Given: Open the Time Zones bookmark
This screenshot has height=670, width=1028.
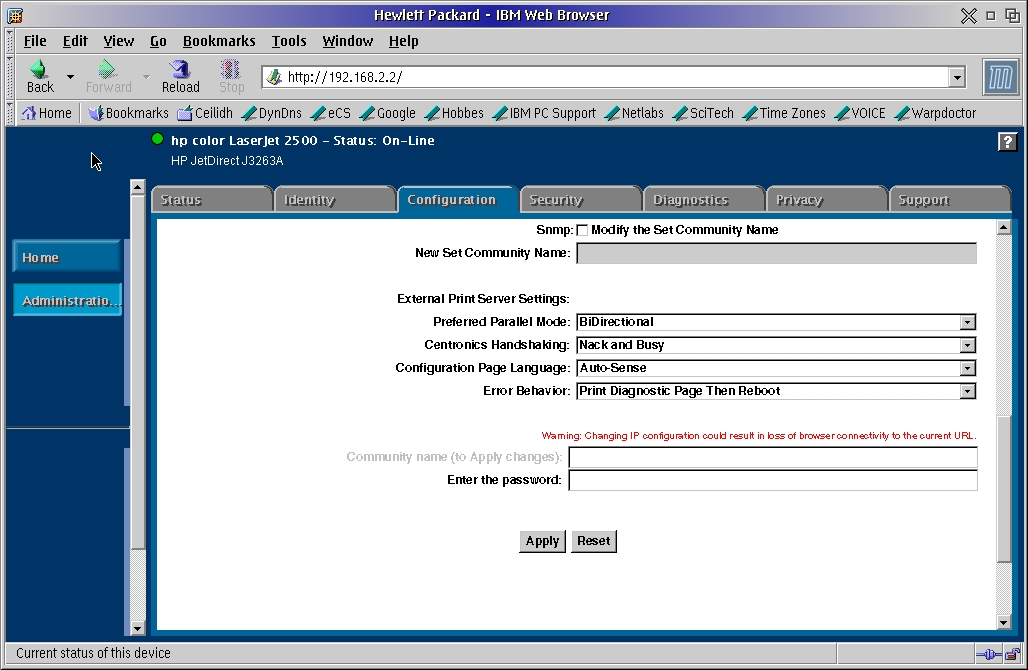Looking at the screenshot, I should (784, 113).
